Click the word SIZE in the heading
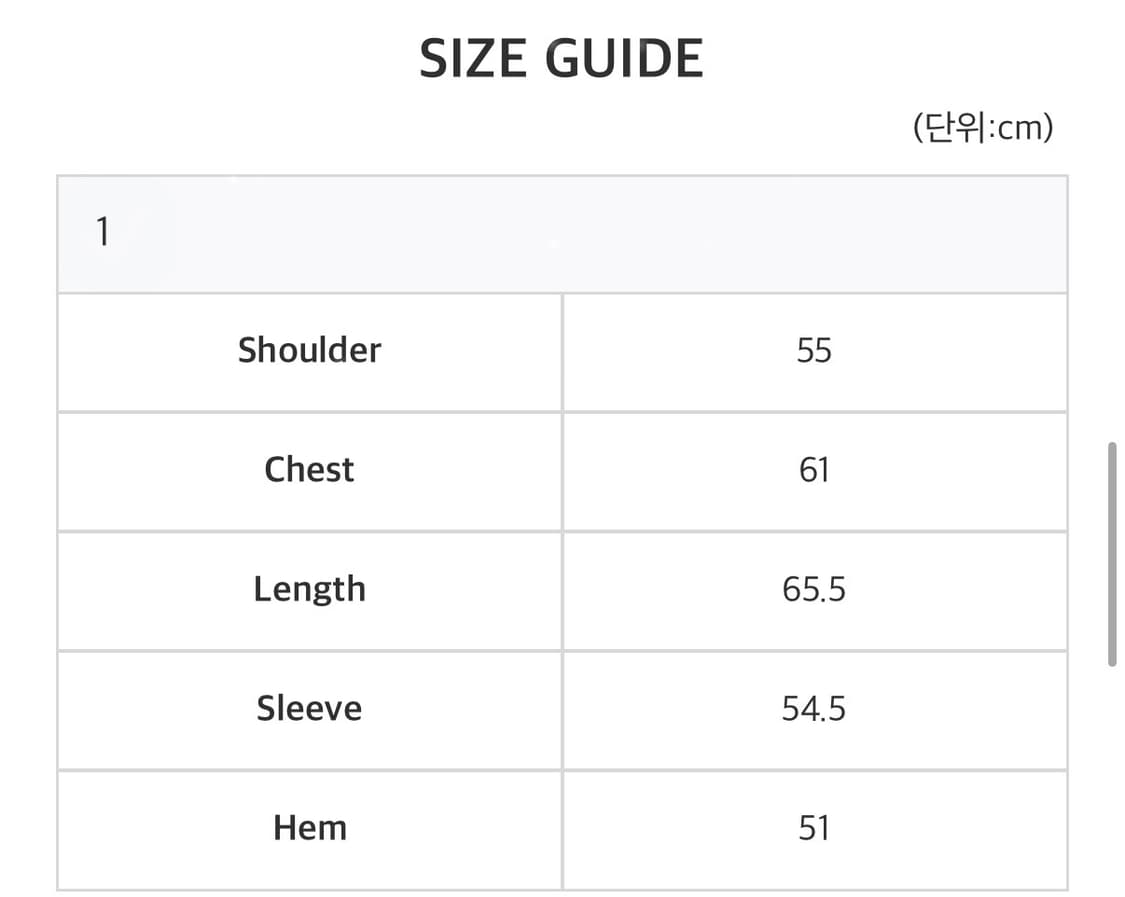Viewport: 1125px width, 897px height. click(472, 58)
